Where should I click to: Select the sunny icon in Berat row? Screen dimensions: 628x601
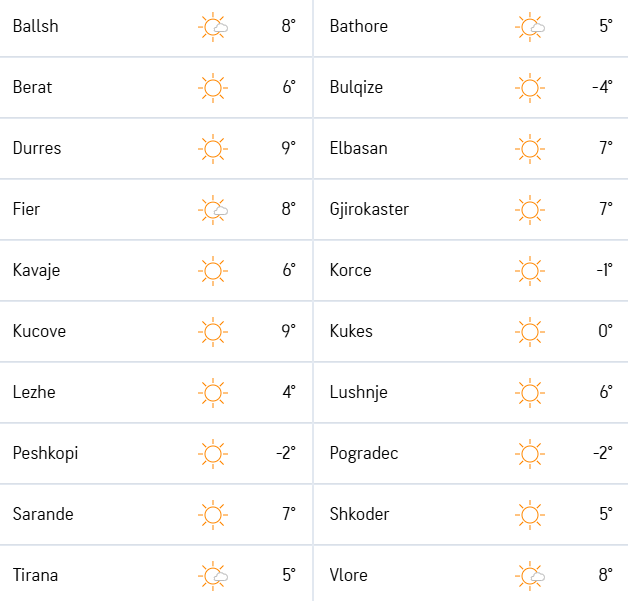tap(213, 88)
